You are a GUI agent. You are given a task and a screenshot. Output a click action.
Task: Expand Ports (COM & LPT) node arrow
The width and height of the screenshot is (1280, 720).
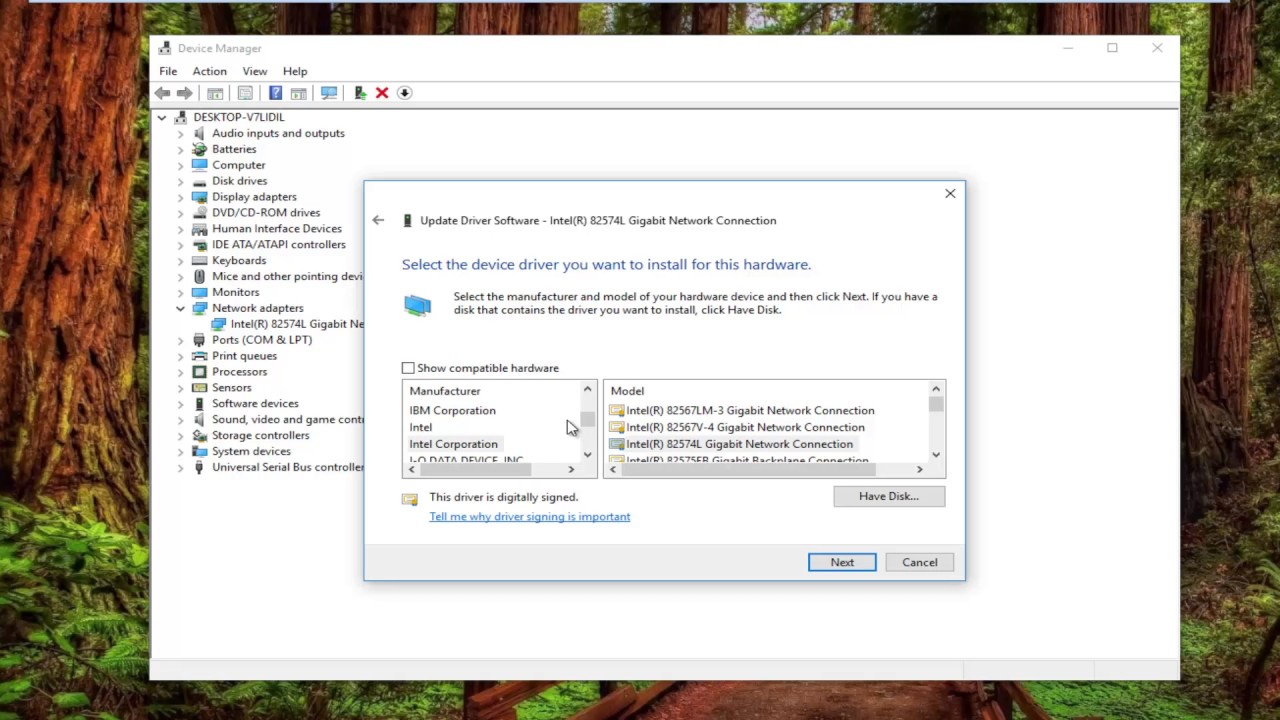point(181,340)
